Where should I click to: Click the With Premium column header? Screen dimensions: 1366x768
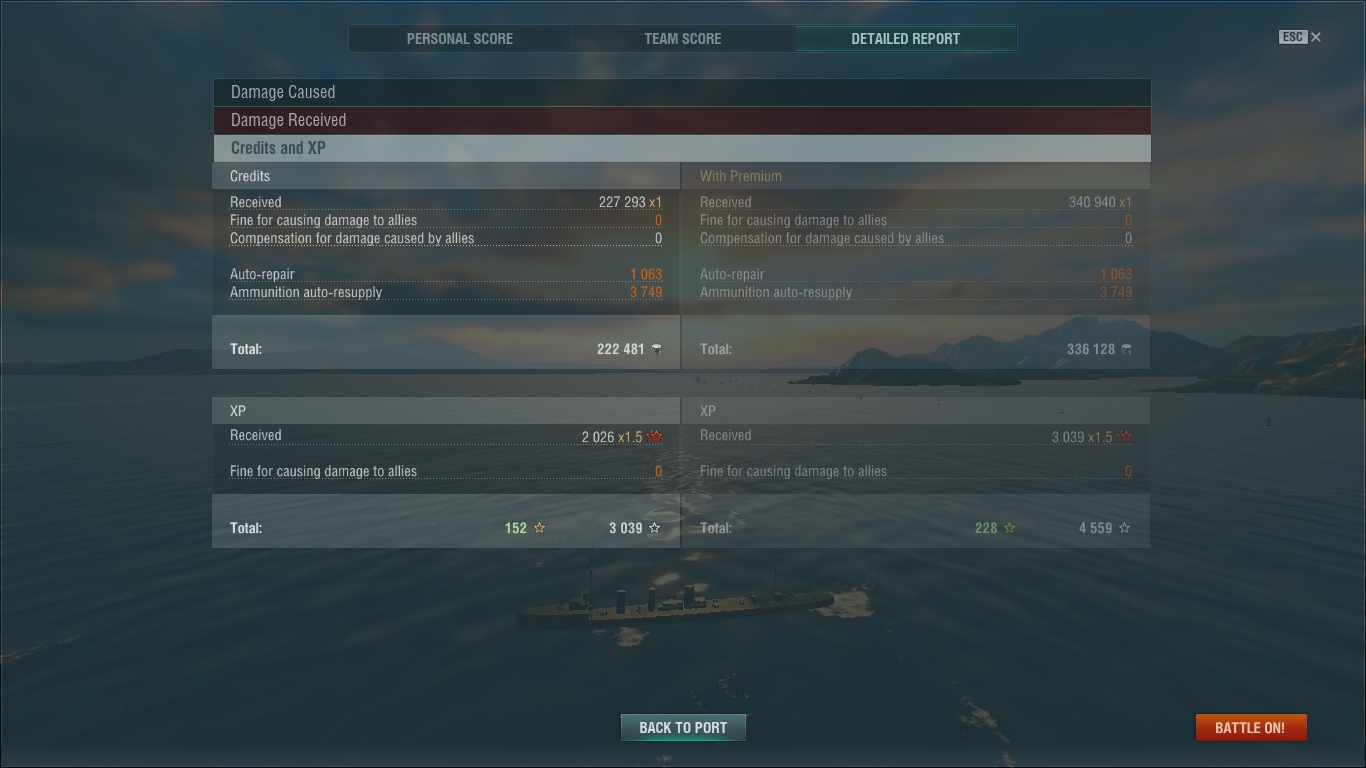741,176
